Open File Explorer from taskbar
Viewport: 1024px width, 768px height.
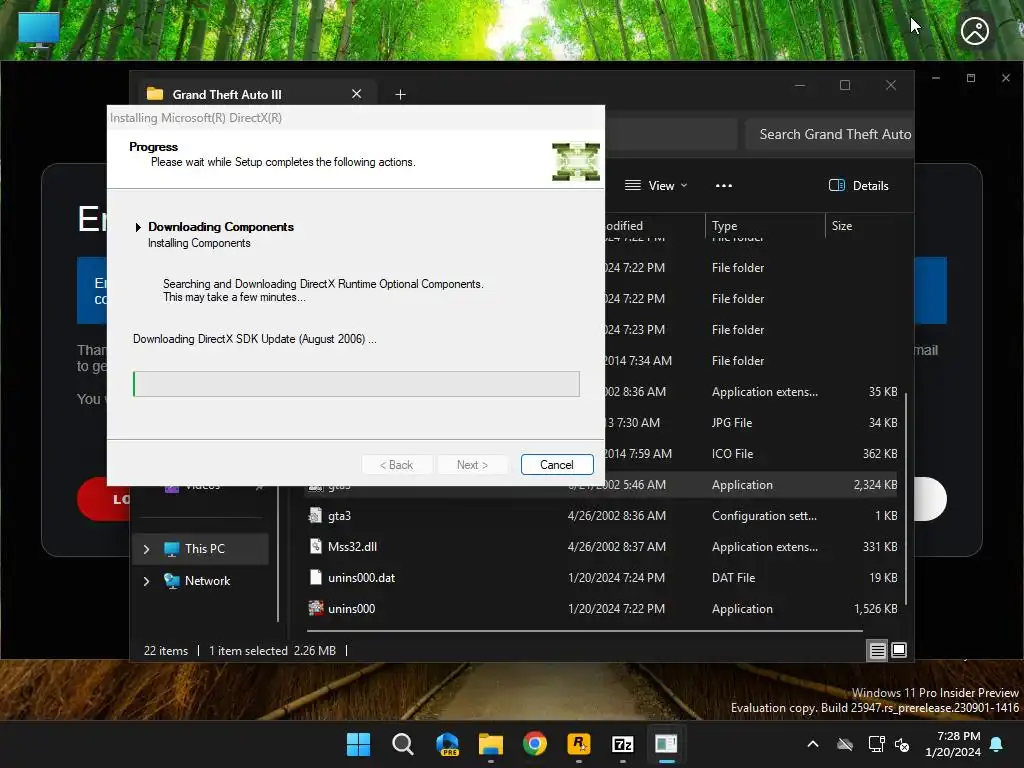tap(490, 744)
